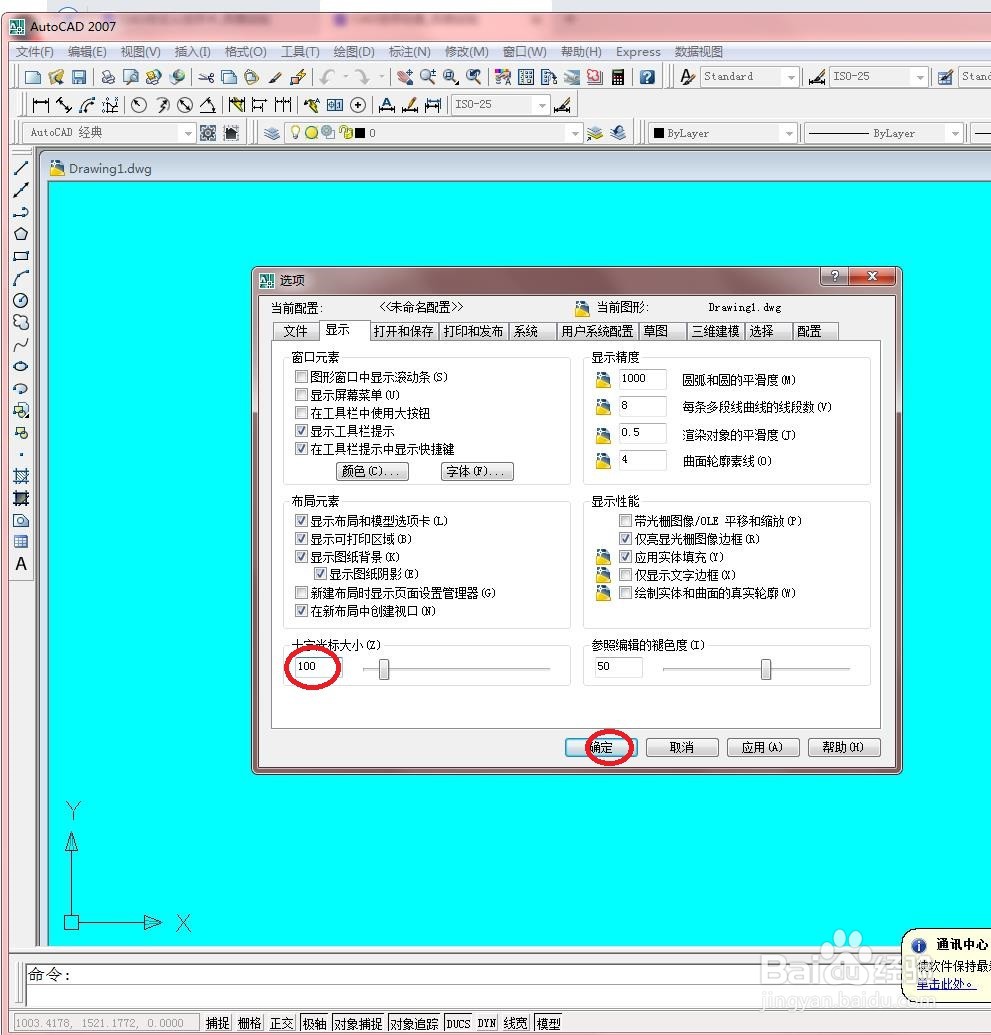Viewport: 991px width, 1035px height.
Task: Click the 帮助(H) button in options dialog
Action: point(844,747)
